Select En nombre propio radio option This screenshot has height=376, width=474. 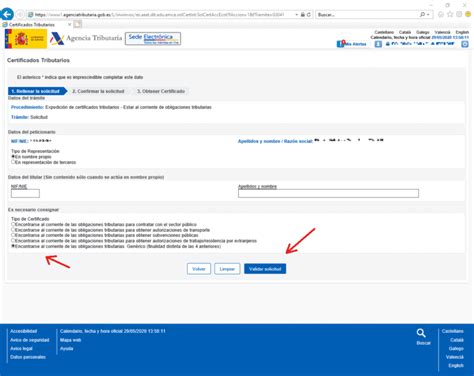pyautogui.click(x=13, y=156)
